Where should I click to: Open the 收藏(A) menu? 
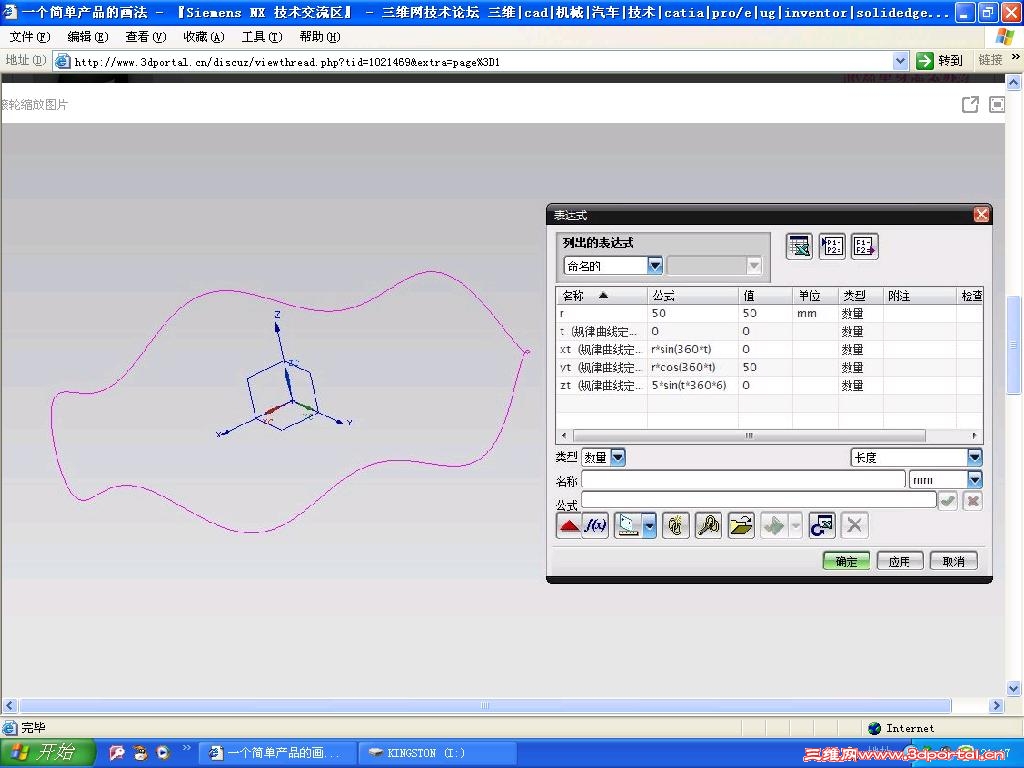(x=204, y=37)
